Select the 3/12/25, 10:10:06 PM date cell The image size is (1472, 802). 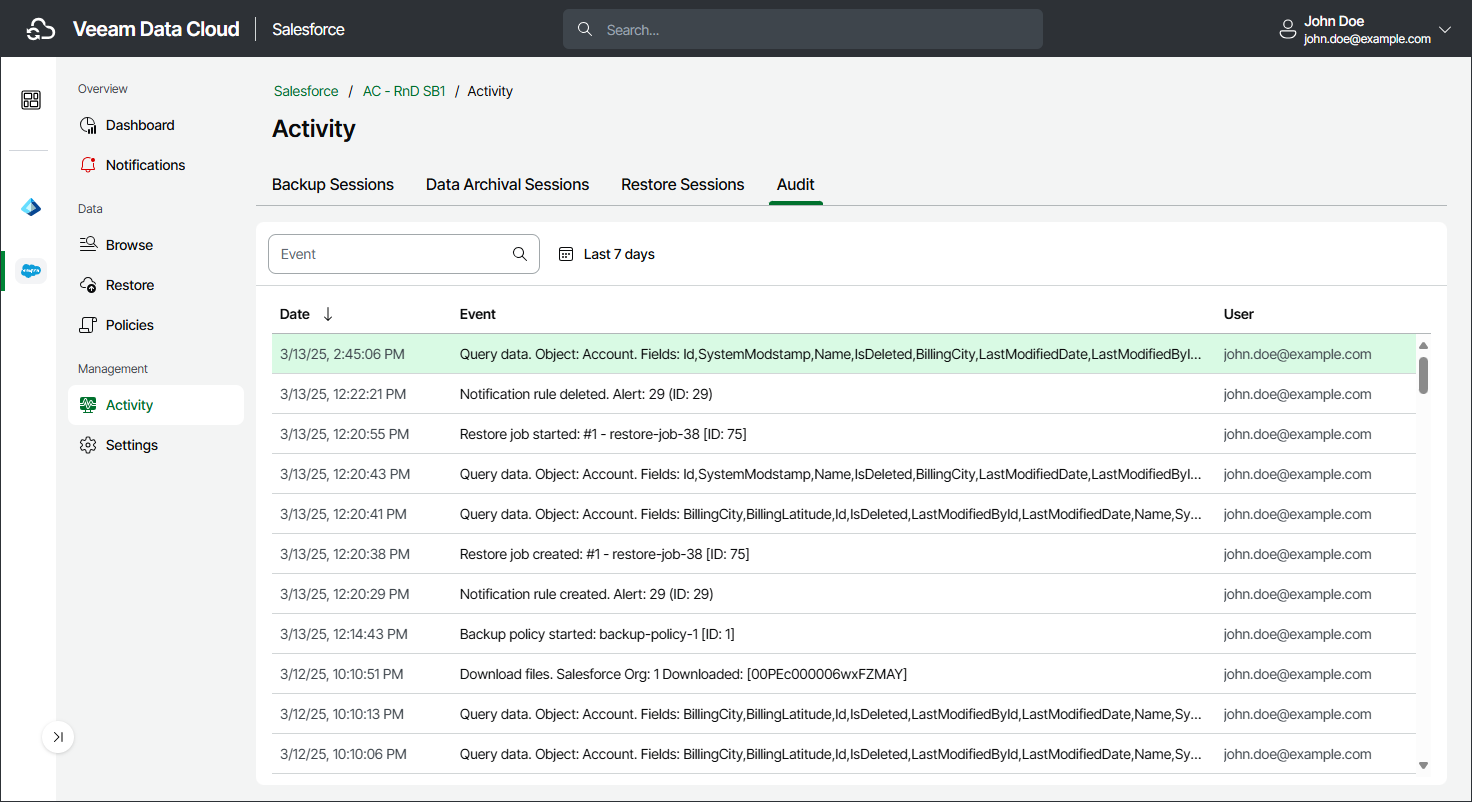pyautogui.click(x=343, y=754)
